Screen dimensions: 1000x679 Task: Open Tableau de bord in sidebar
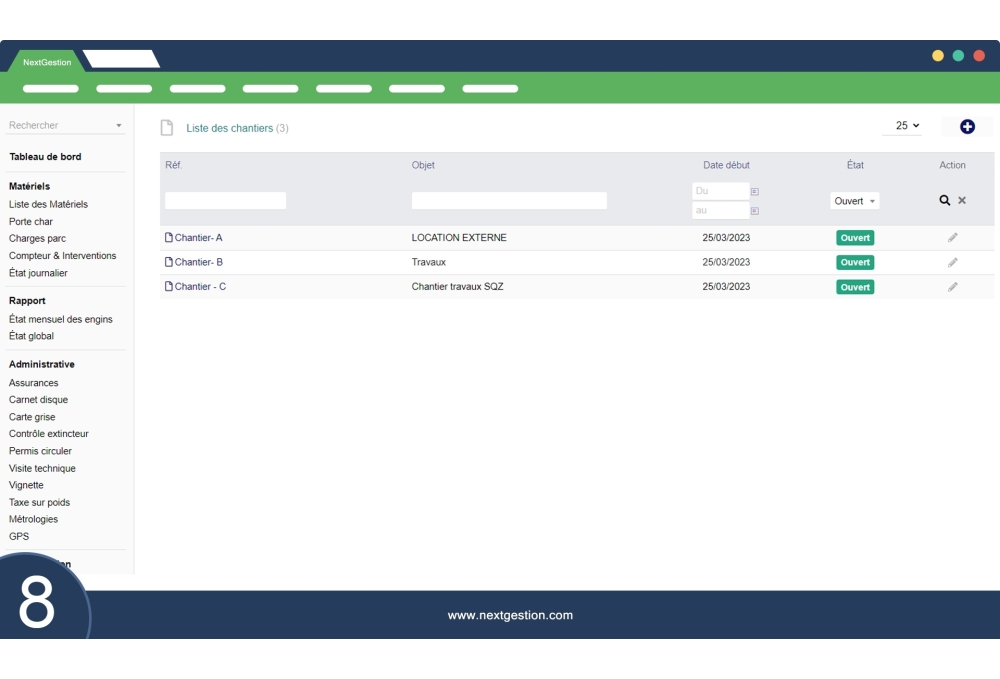pyautogui.click(x=45, y=157)
